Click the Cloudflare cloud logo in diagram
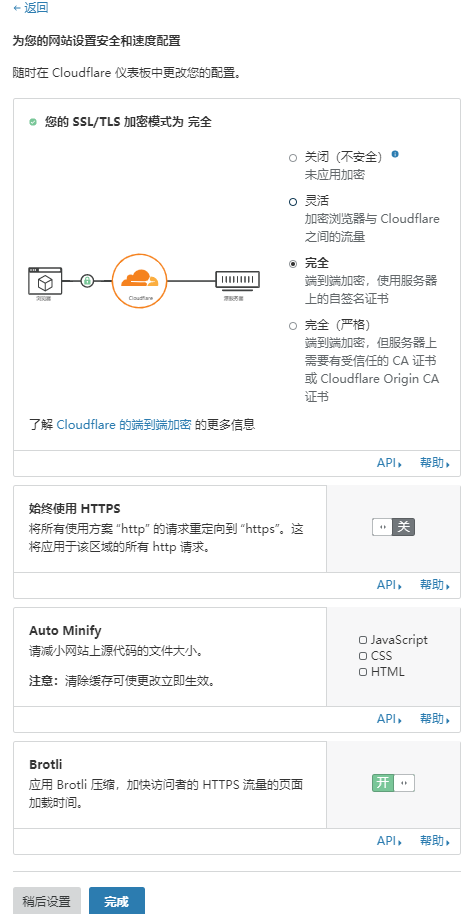This screenshot has height=914, width=476. pyautogui.click(x=139, y=281)
